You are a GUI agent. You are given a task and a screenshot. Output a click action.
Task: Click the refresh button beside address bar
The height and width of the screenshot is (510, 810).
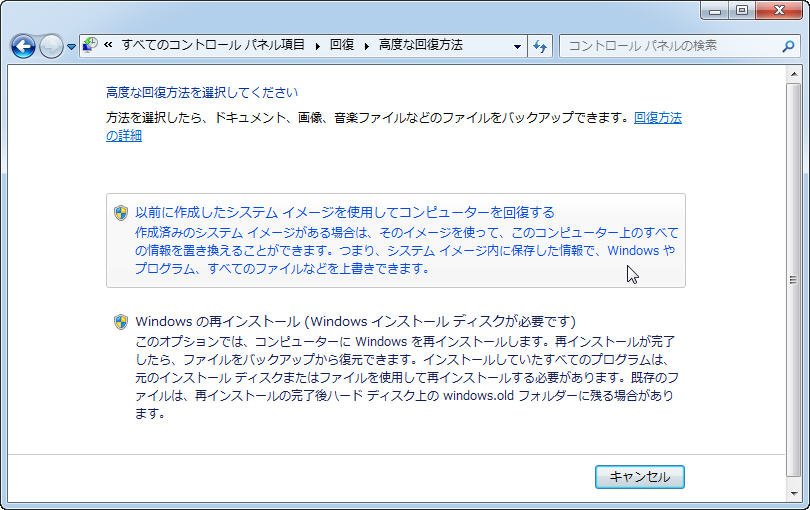coord(540,47)
